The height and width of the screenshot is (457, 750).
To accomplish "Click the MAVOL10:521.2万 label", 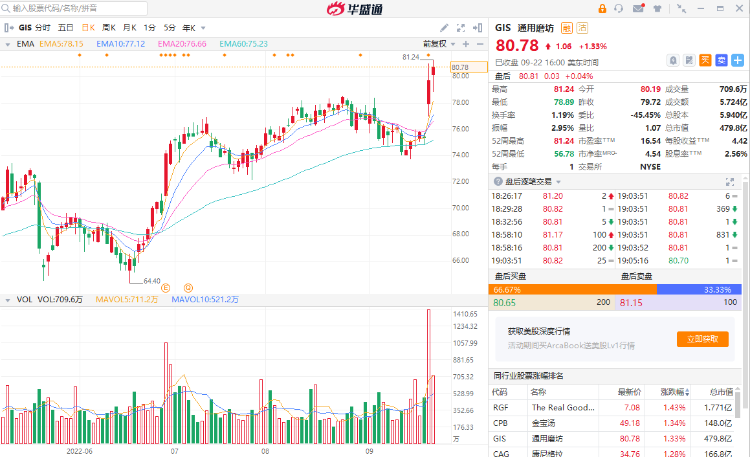I will click(x=205, y=300).
